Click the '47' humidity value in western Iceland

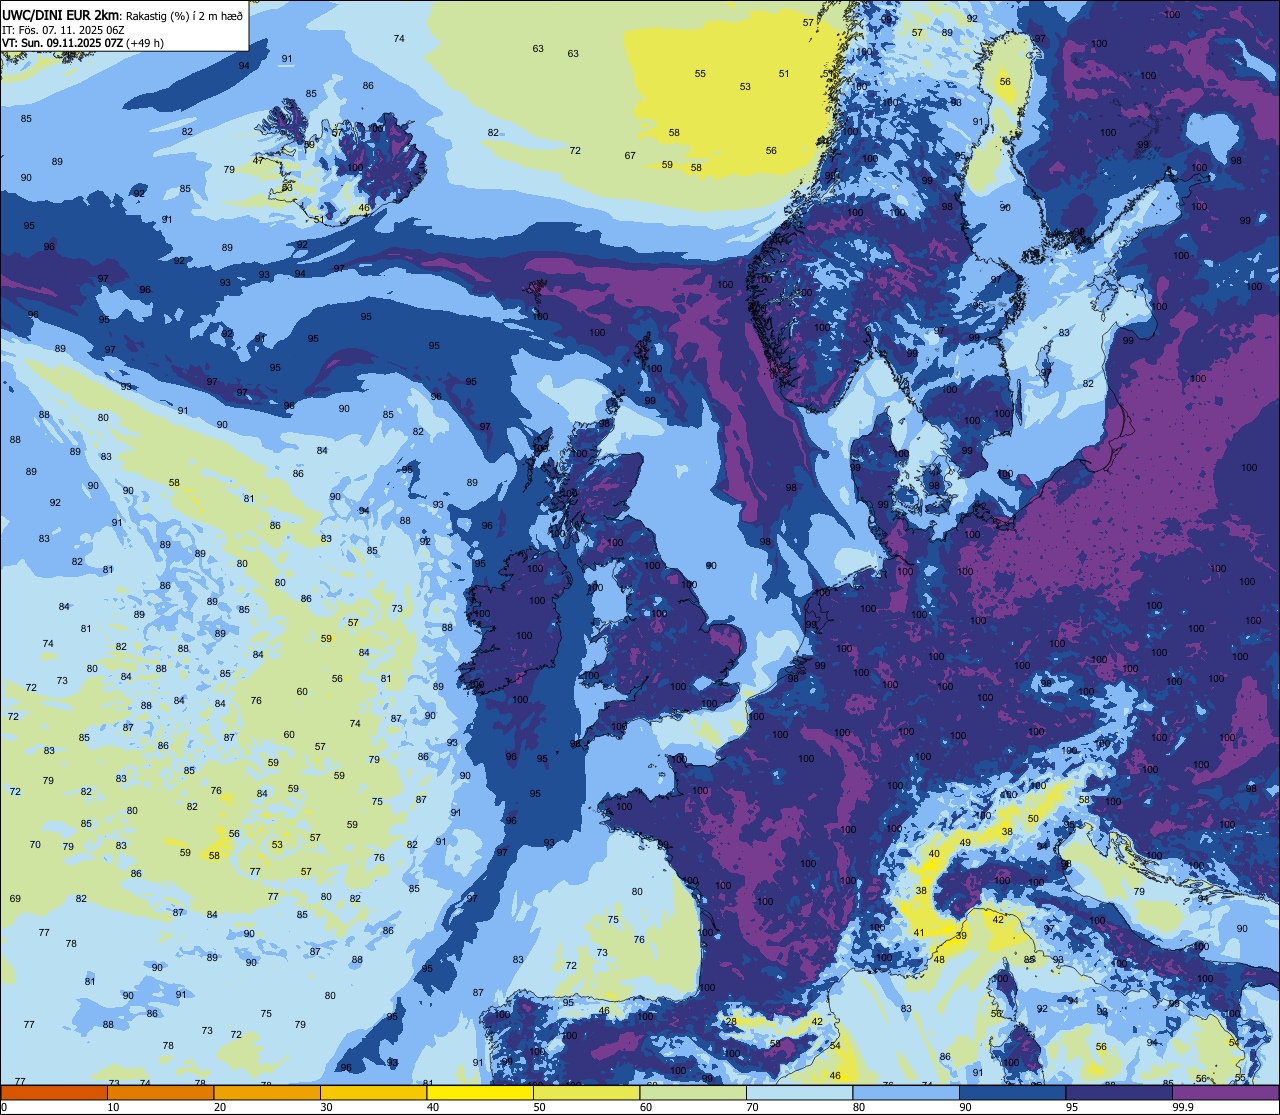258,161
